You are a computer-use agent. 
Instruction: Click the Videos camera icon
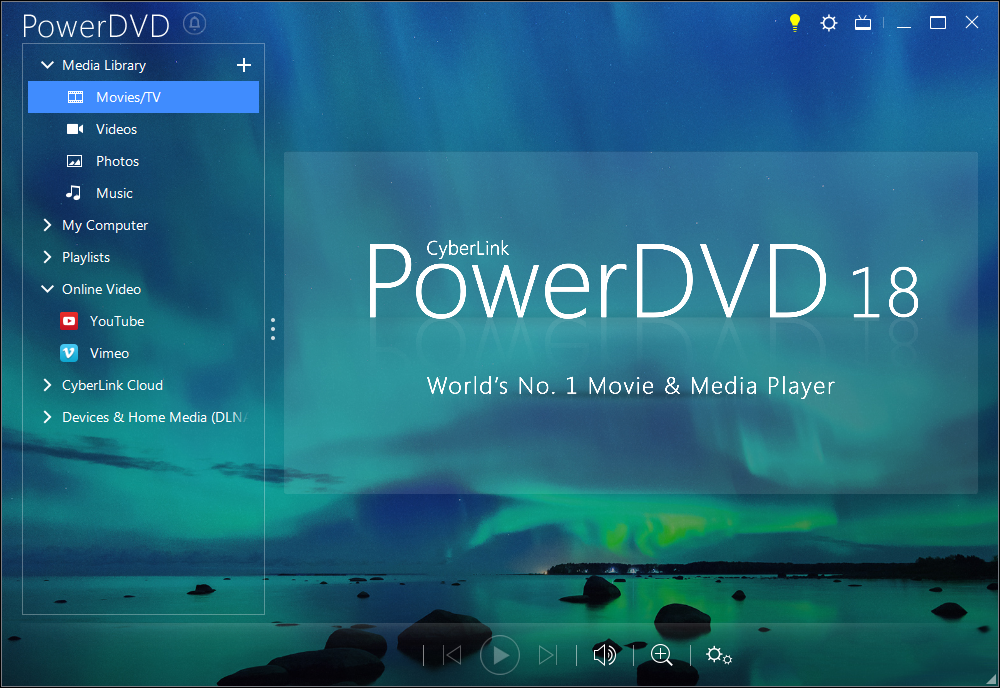[x=75, y=129]
